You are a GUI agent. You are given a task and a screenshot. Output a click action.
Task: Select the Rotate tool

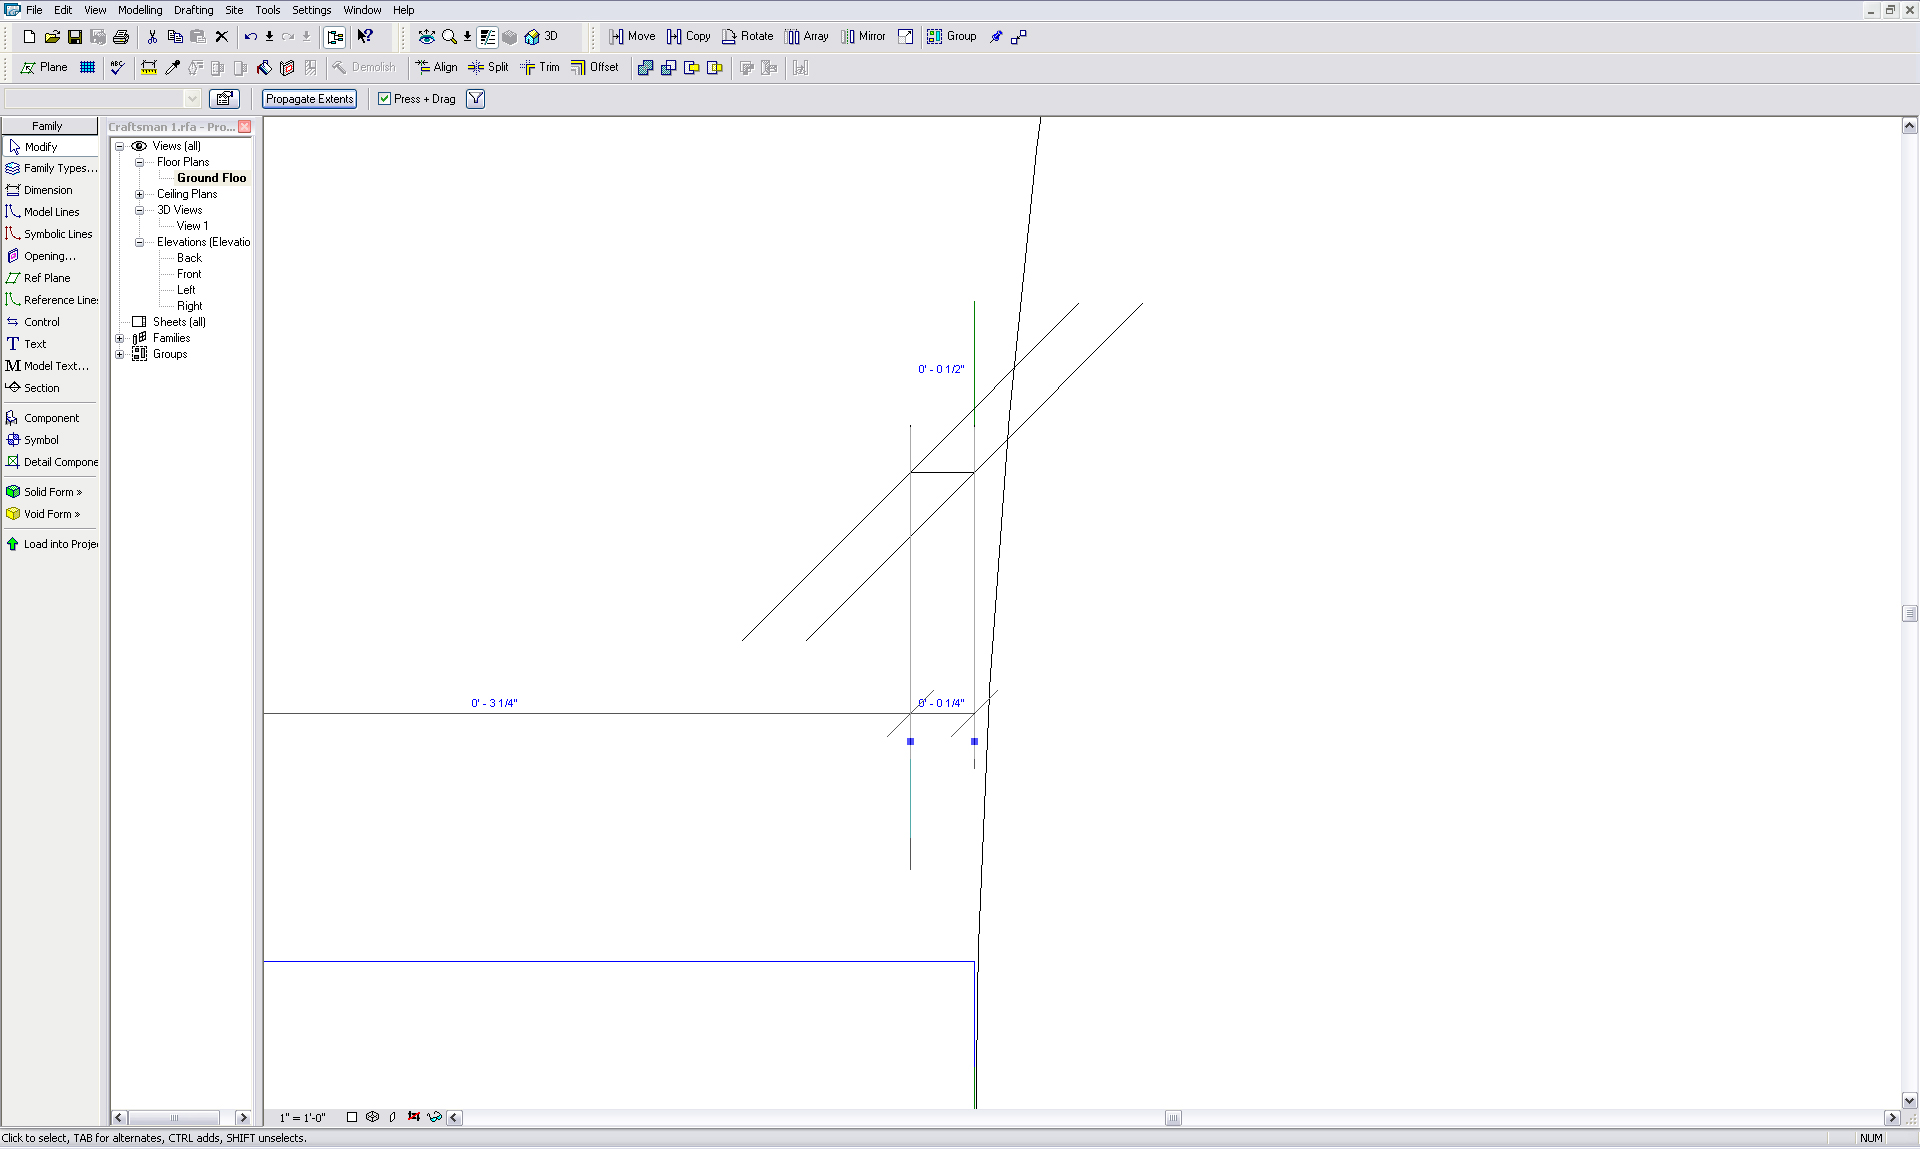(747, 37)
